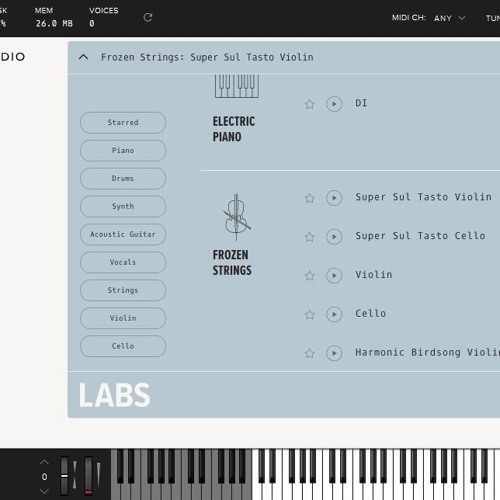Increase keyboard octave with up arrow
The image size is (500, 500).
(x=44, y=462)
